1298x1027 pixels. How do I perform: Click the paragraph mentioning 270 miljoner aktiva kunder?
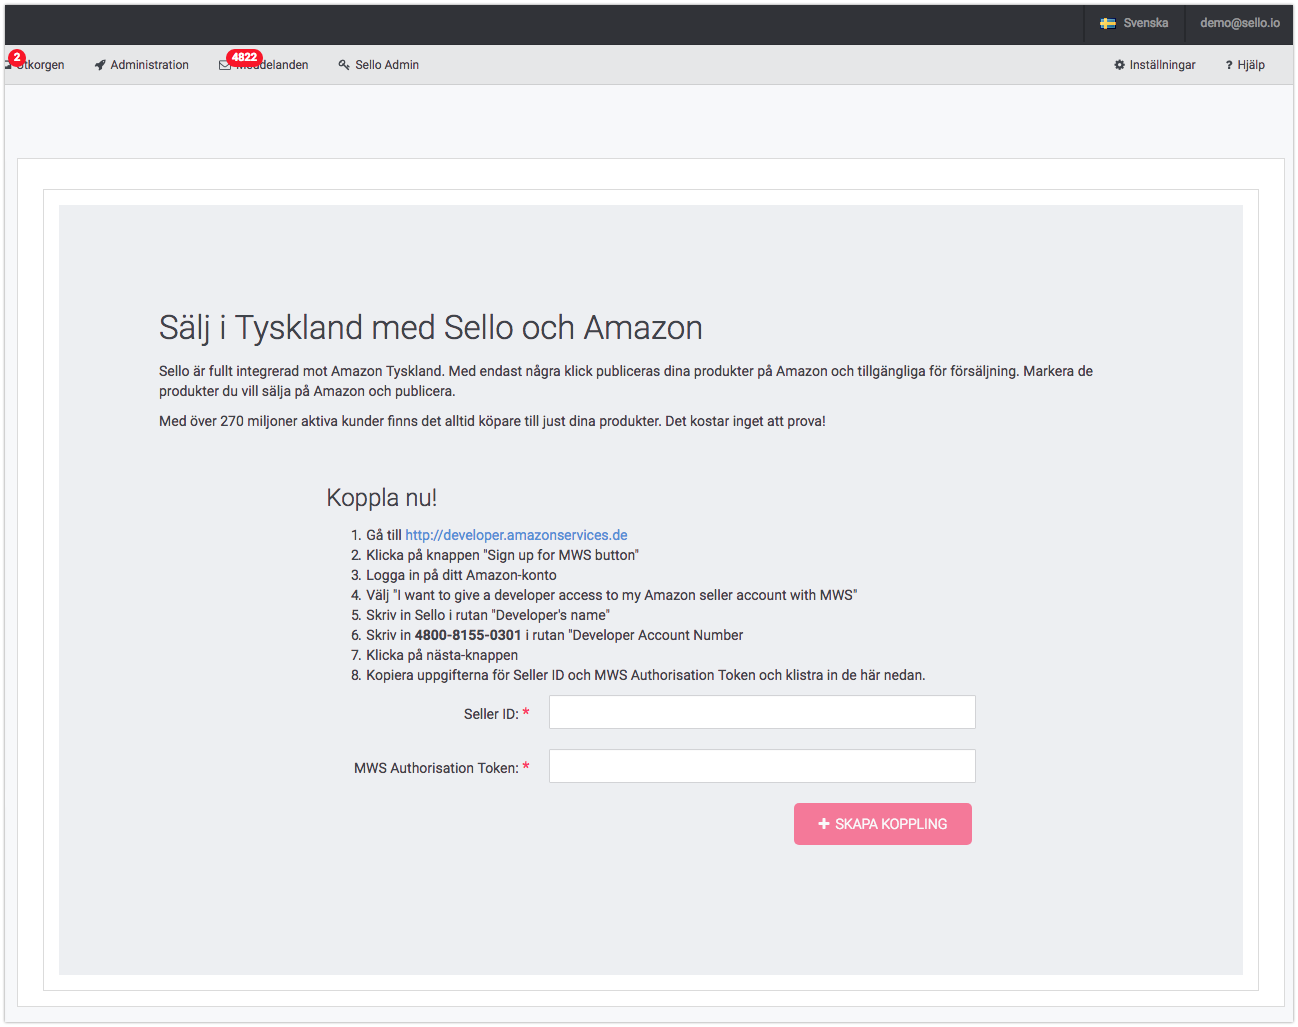pos(492,421)
